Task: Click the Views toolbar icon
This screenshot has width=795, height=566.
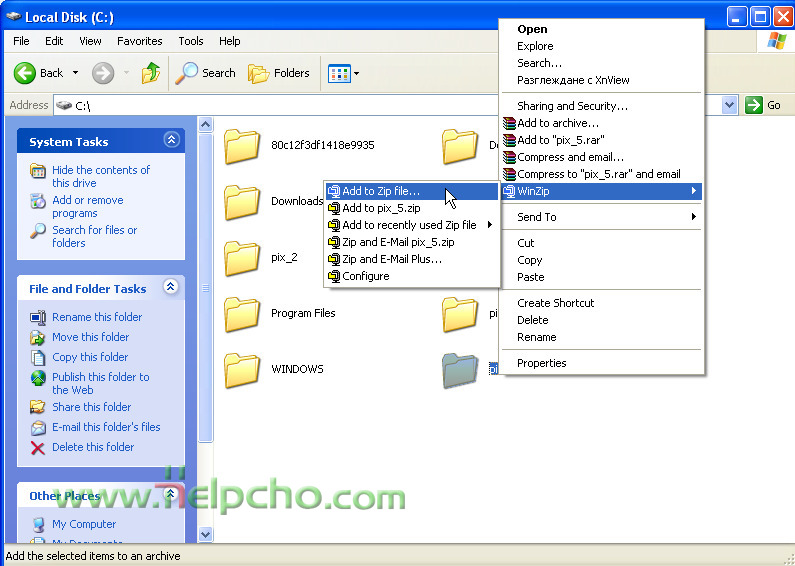Action: pyautogui.click(x=339, y=74)
